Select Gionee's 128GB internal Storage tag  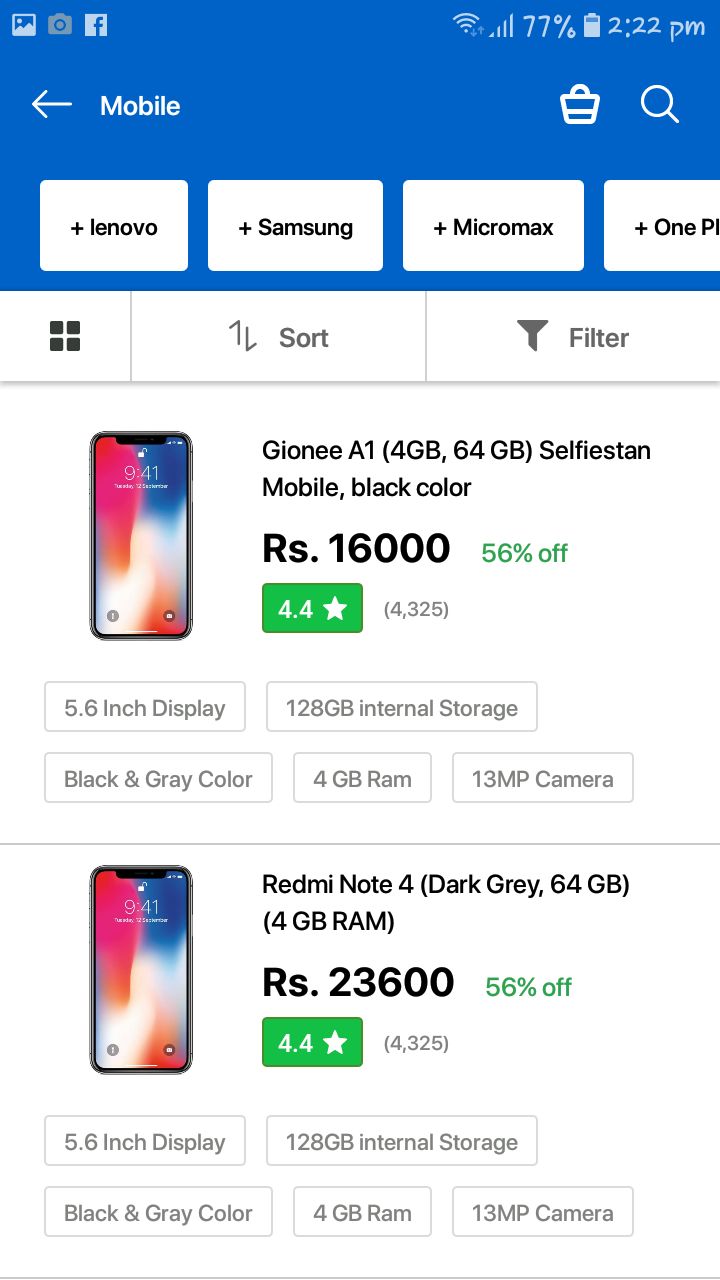[x=401, y=708]
